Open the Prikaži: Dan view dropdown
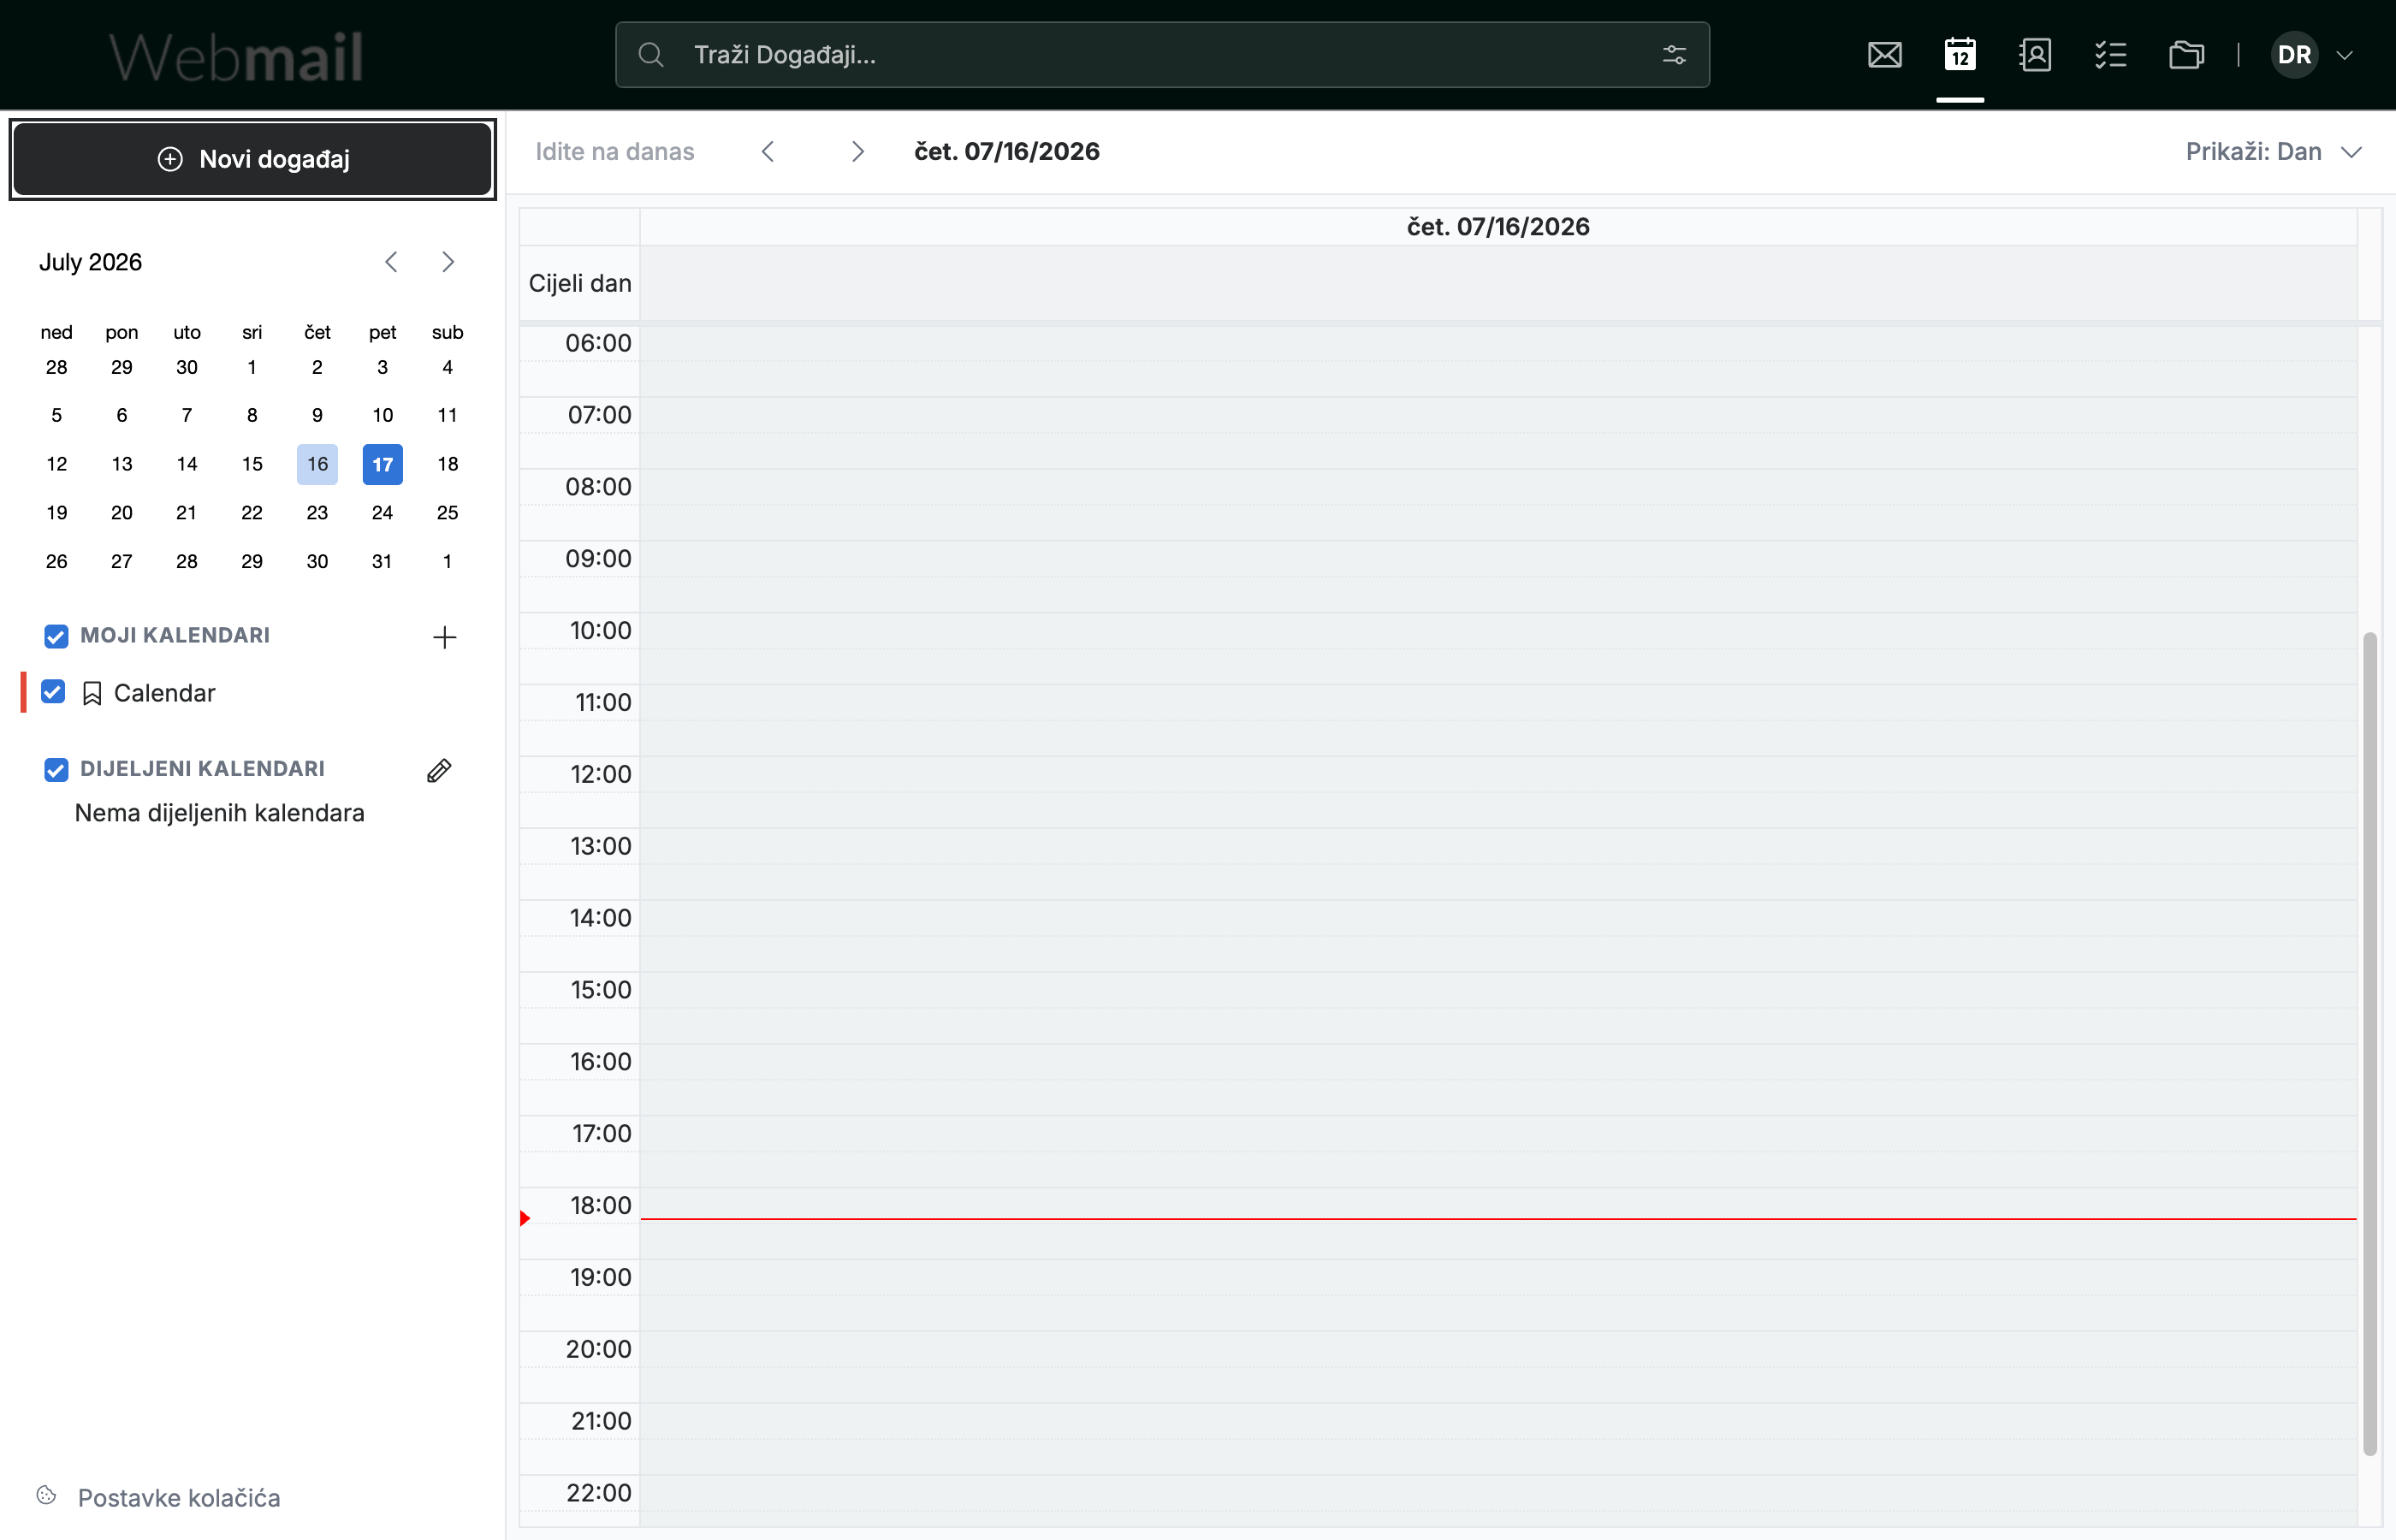The width and height of the screenshot is (2396, 1540). point(2273,151)
